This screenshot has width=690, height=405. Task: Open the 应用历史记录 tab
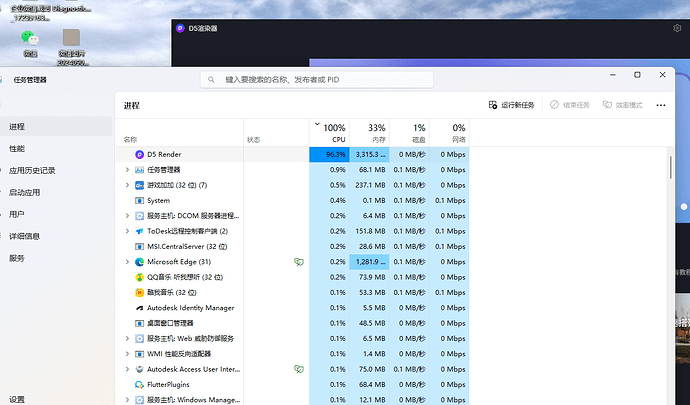tap(56, 171)
